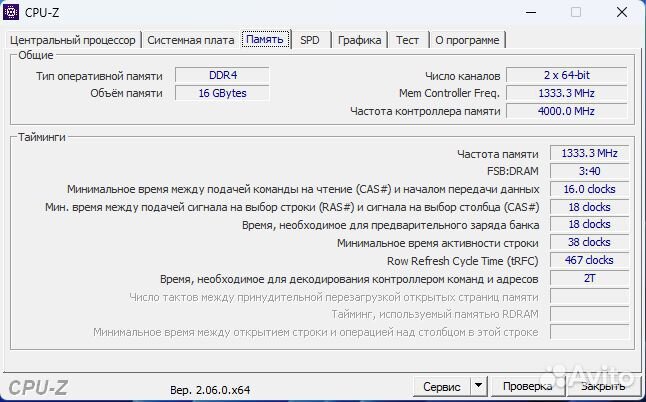The image size is (646, 402).
Task: Click the Частота памяти 1333.3 MHz value
Action: [x=590, y=153]
